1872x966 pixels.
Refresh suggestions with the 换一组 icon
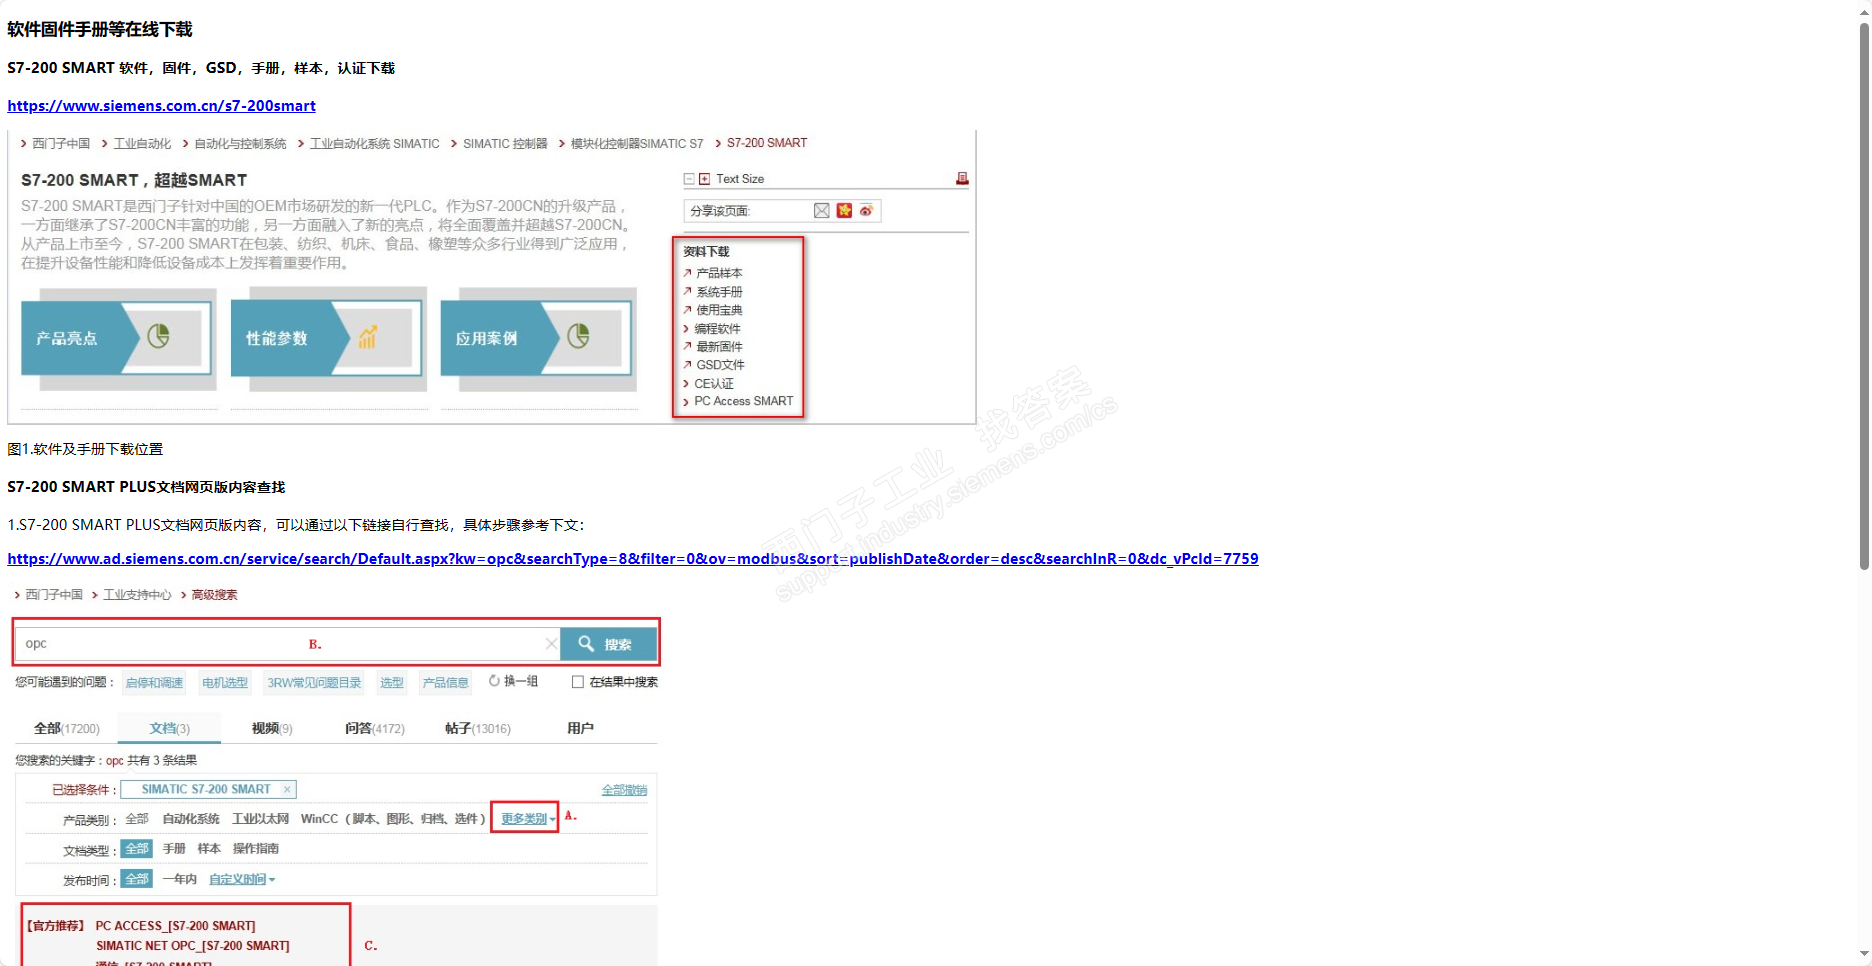(x=494, y=681)
